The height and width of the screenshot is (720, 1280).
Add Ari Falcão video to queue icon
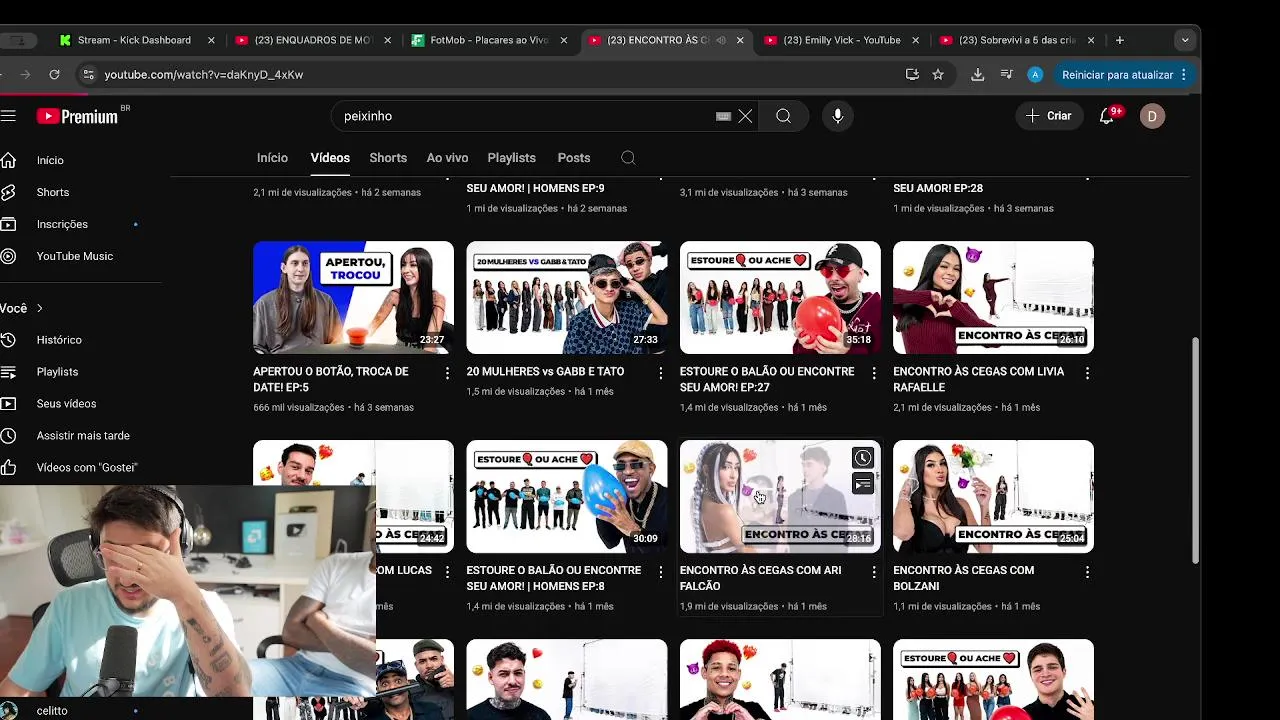pos(862,484)
